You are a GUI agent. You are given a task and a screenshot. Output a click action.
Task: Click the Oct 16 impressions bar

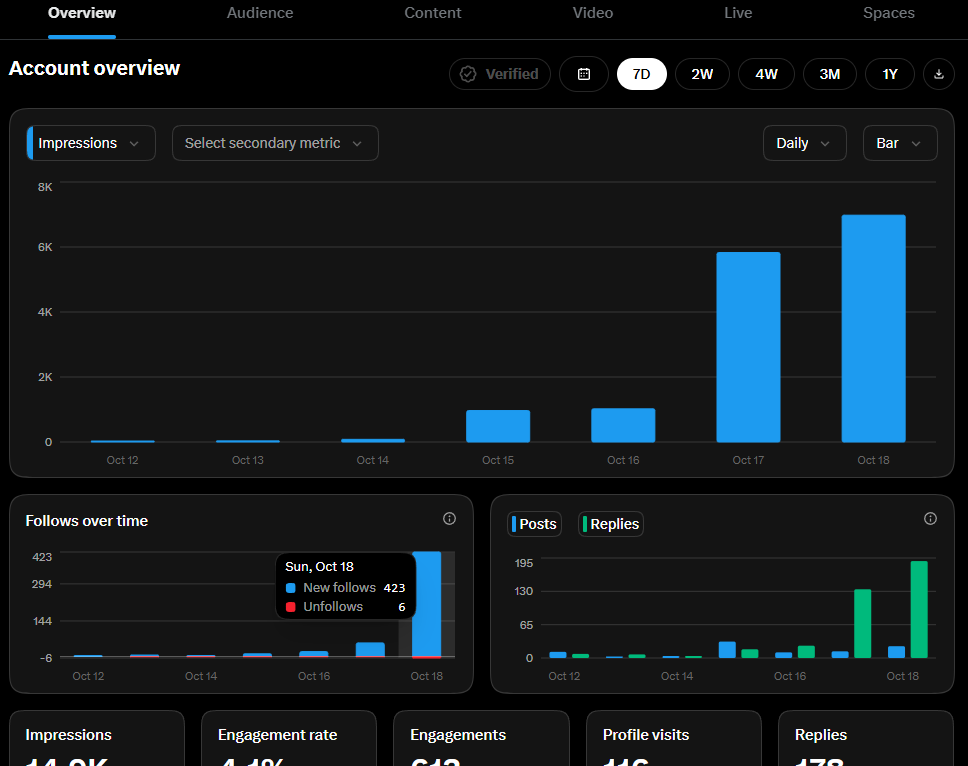pos(623,425)
